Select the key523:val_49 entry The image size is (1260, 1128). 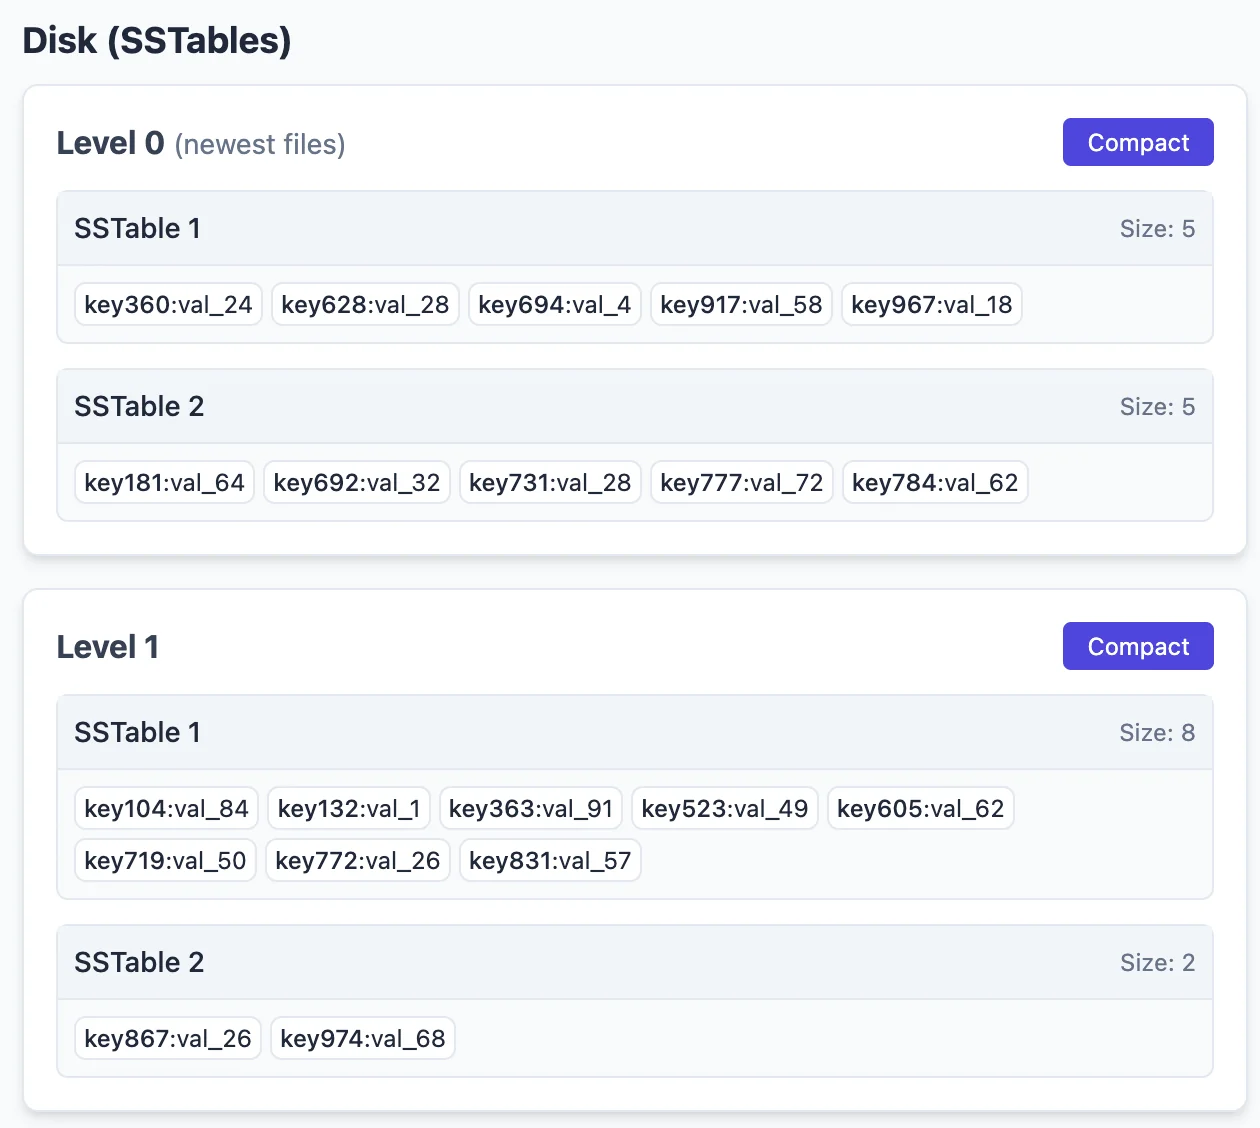(x=724, y=809)
